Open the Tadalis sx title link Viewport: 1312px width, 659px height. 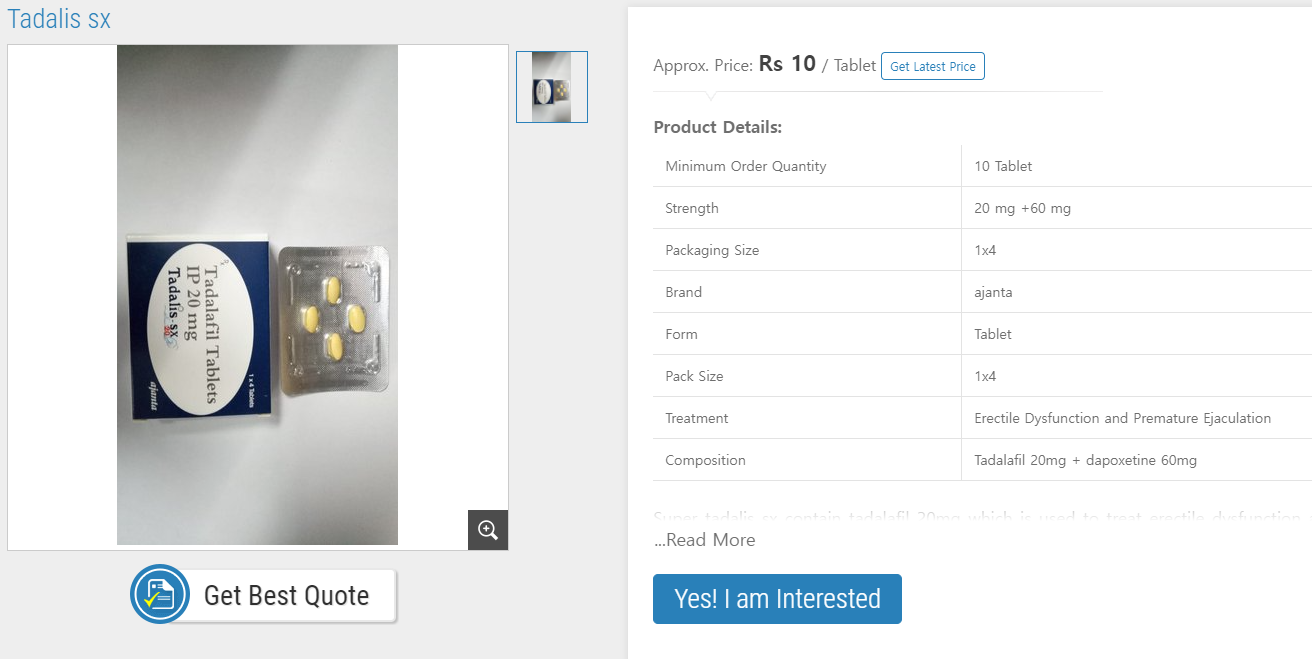click(x=59, y=18)
